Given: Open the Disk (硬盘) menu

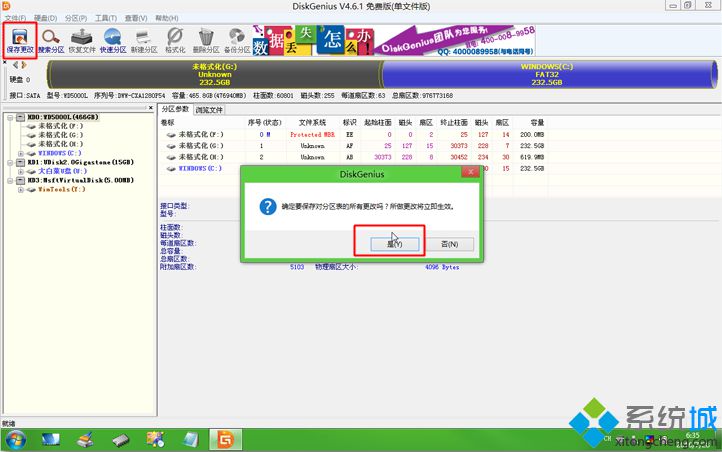Looking at the screenshot, I should tap(45, 18).
